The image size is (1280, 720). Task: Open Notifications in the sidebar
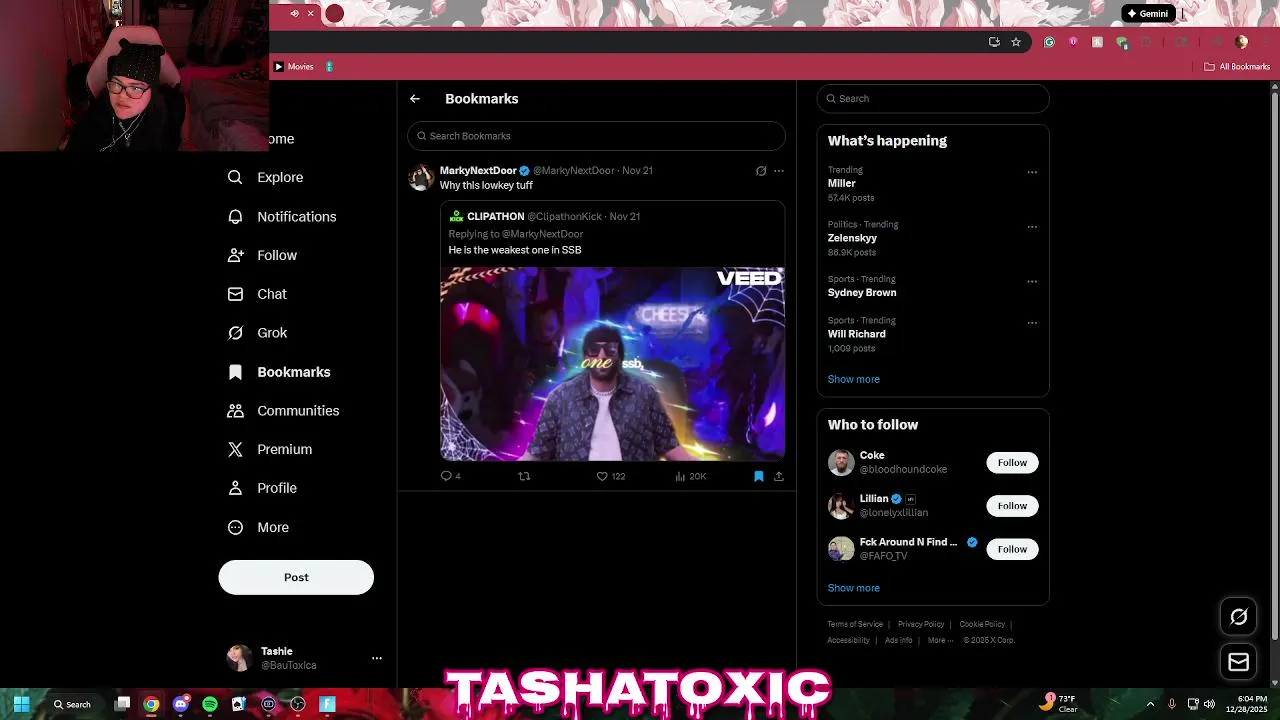pos(282,216)
